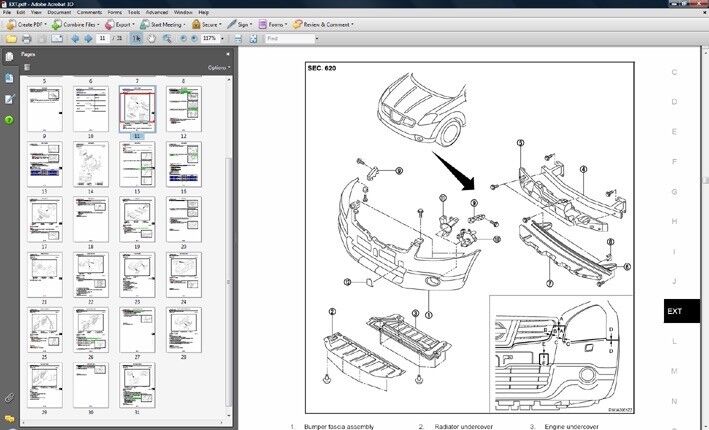Open the Attachments paperclip panel
The height and width of the screenshot is (430, 709).
click(x=9, y=399)
